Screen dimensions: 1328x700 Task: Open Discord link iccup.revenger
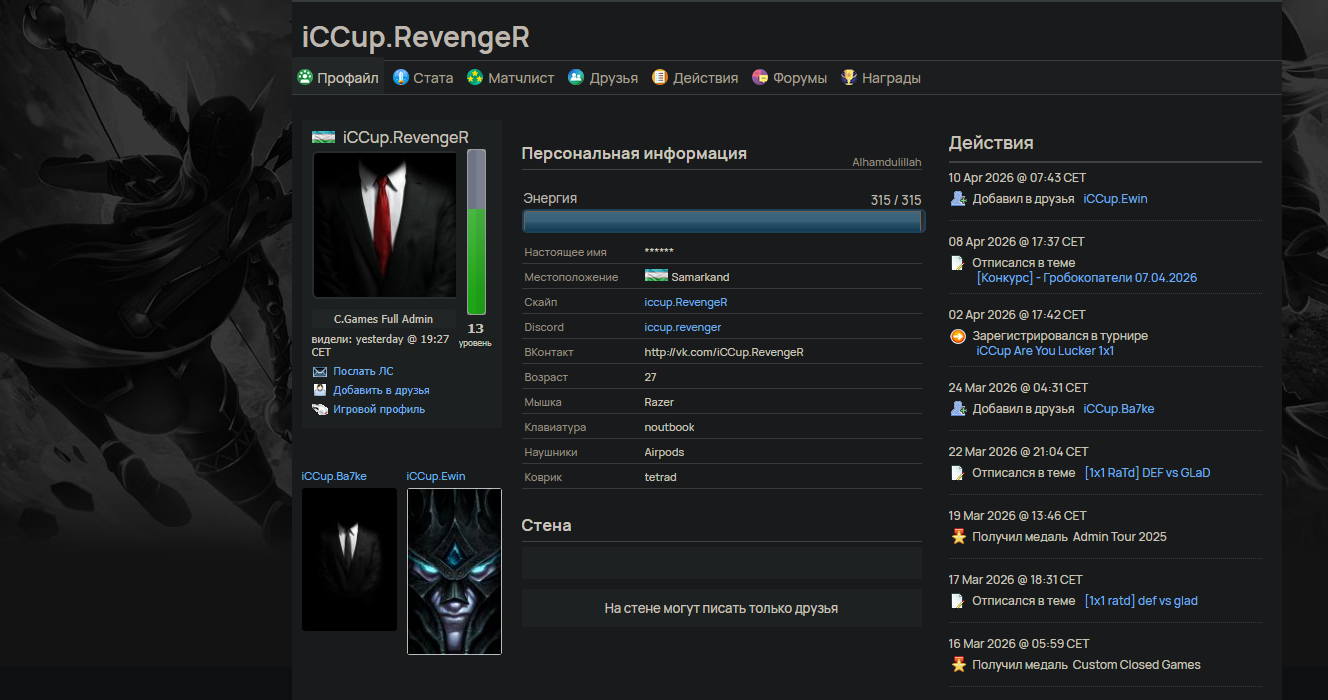pyautogui.click(x=683, y=327)
